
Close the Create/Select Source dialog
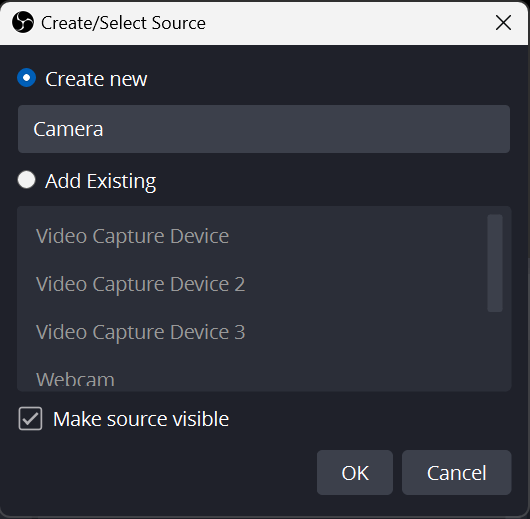(503, 23)
